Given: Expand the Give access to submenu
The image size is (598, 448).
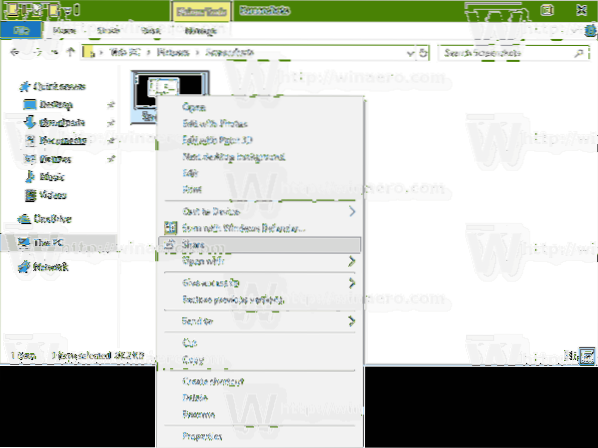Looking at the screenshot, I should pyautogui.click(x=260, y=283).
